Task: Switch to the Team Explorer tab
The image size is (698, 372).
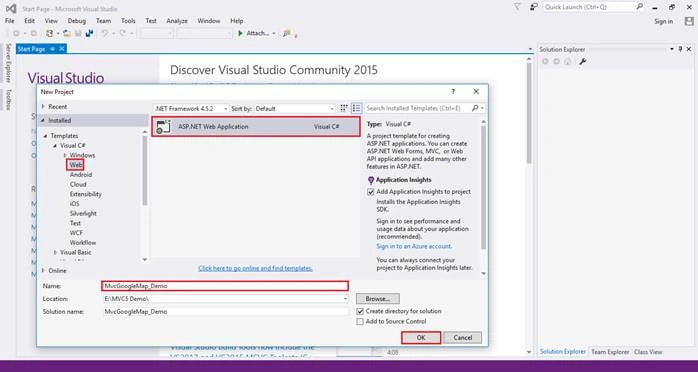Action: pos(610,352)
